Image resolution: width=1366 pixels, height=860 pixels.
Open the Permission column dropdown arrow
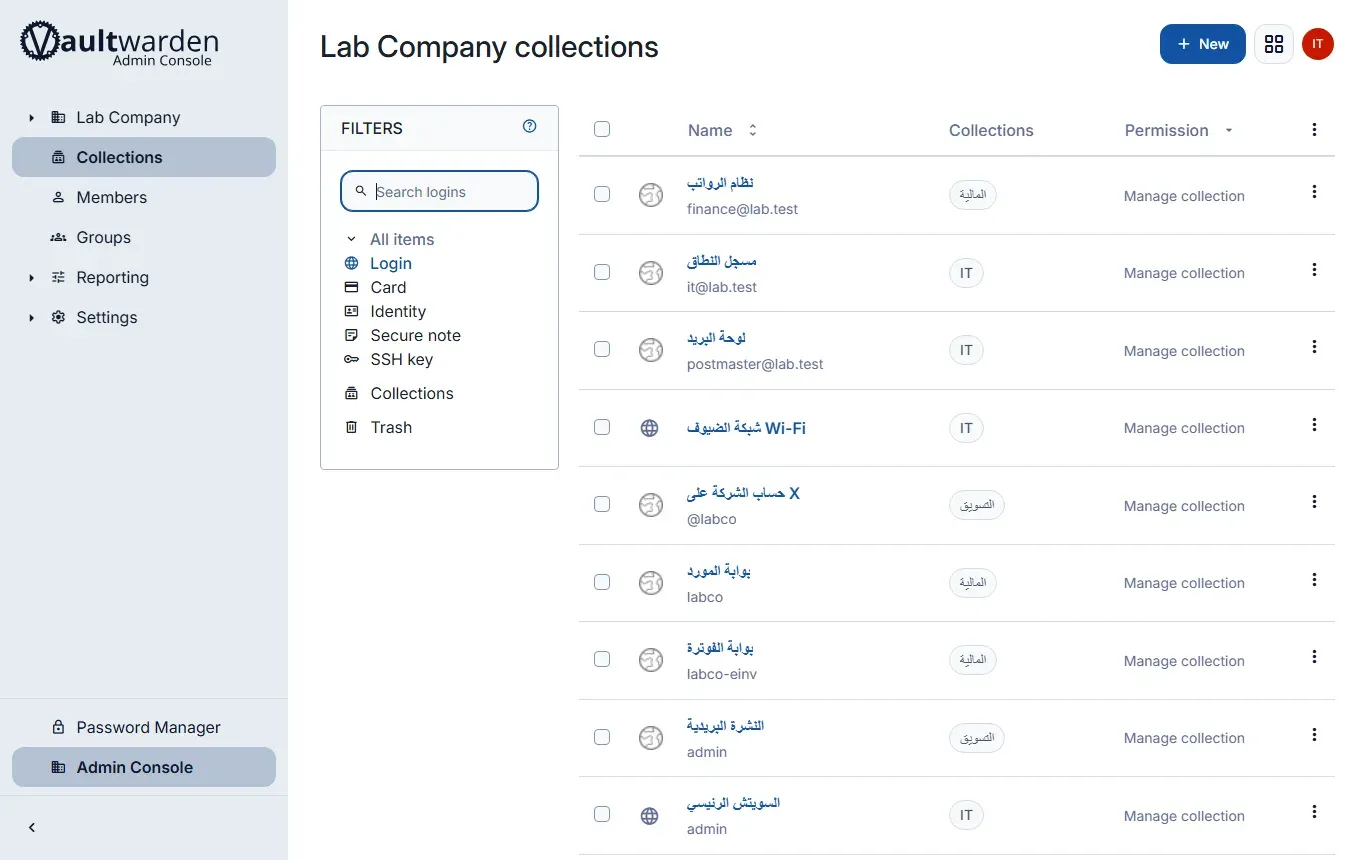(1229, 130)
